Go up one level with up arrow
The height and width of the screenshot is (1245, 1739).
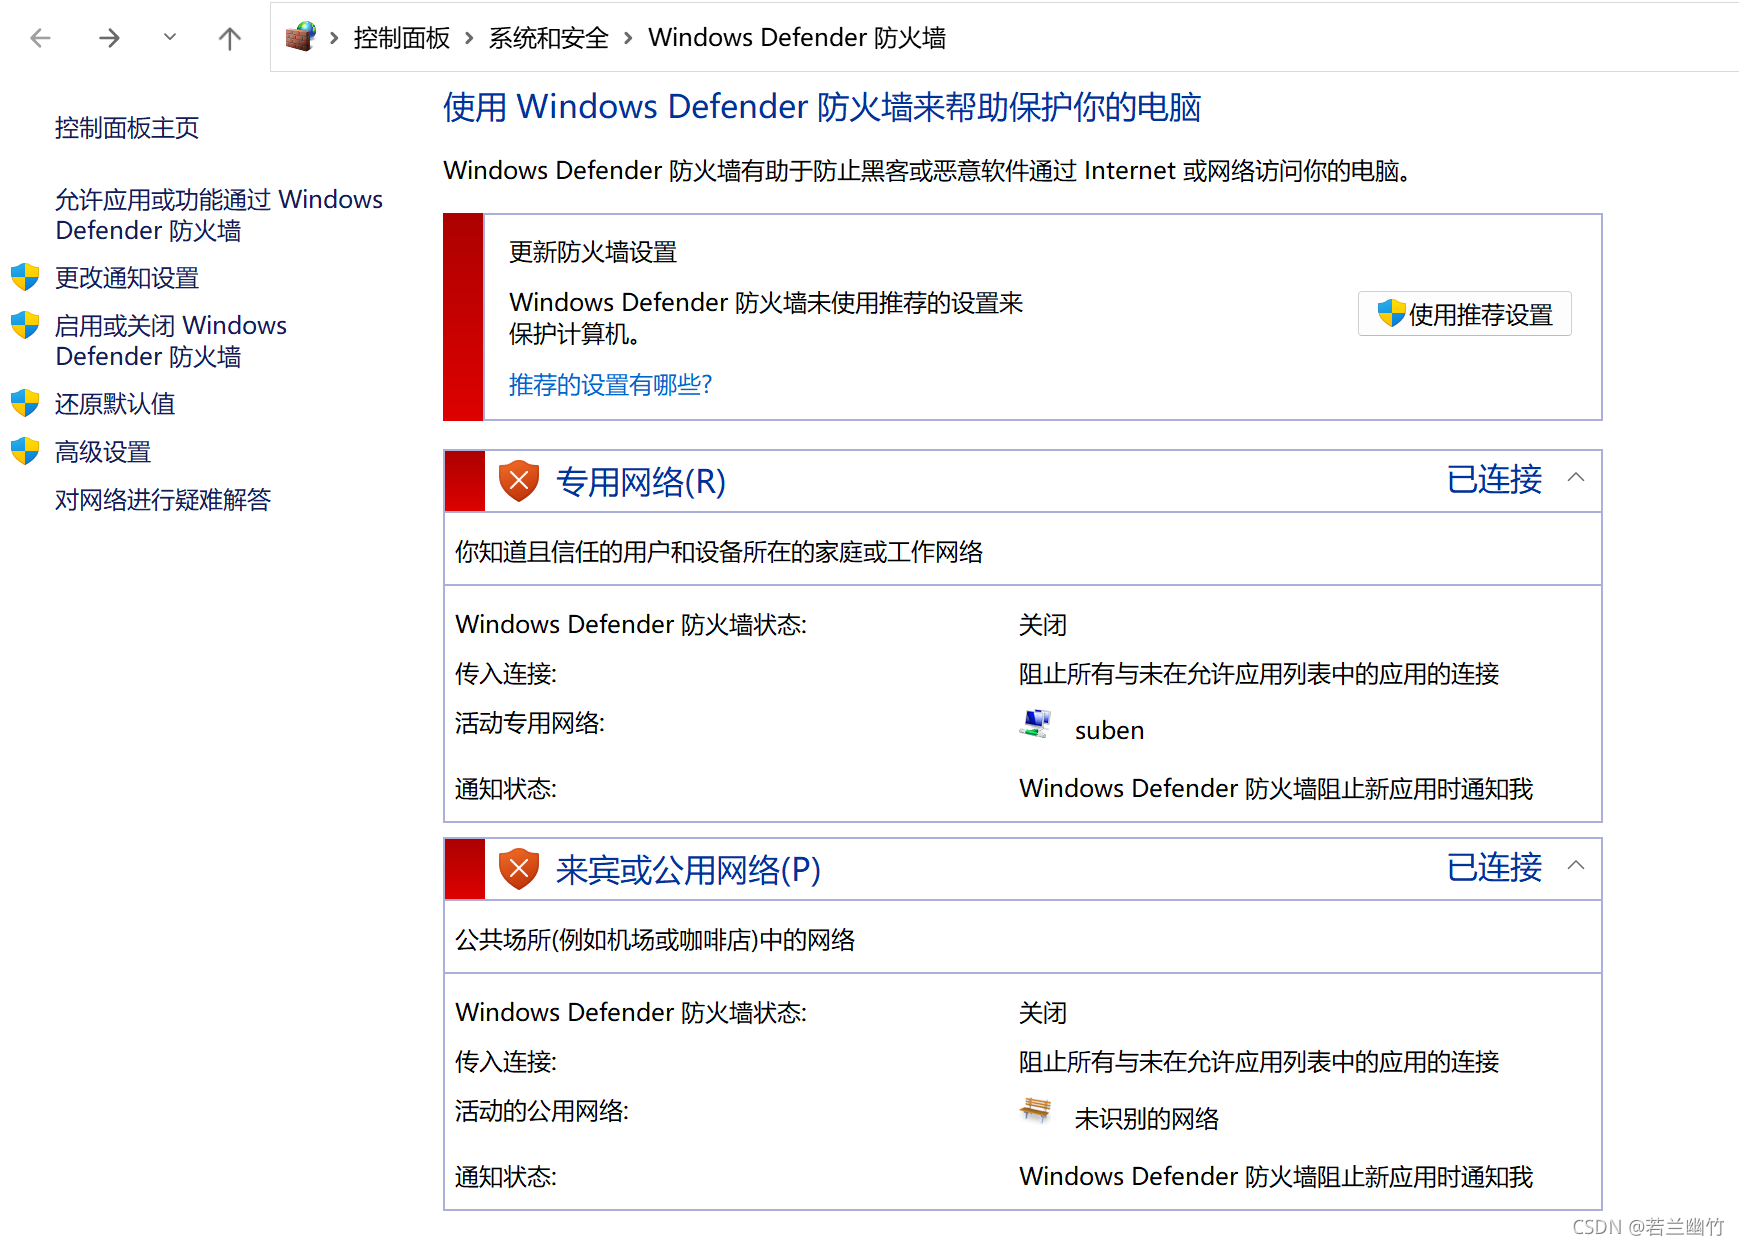tap(230, 38)
